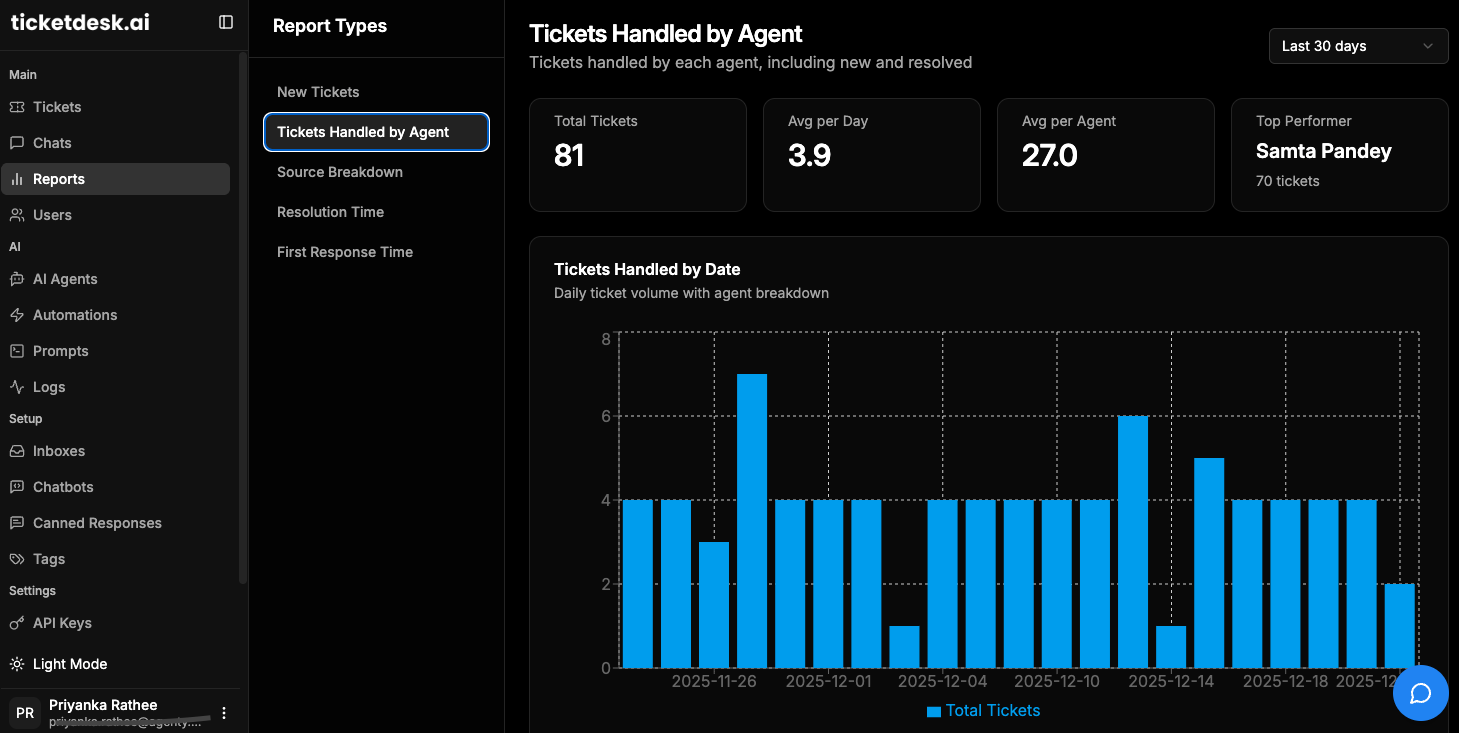Viewport: 1459px width, 733px height.
Task: Open AI Agents bot icon
Action: 17,279
